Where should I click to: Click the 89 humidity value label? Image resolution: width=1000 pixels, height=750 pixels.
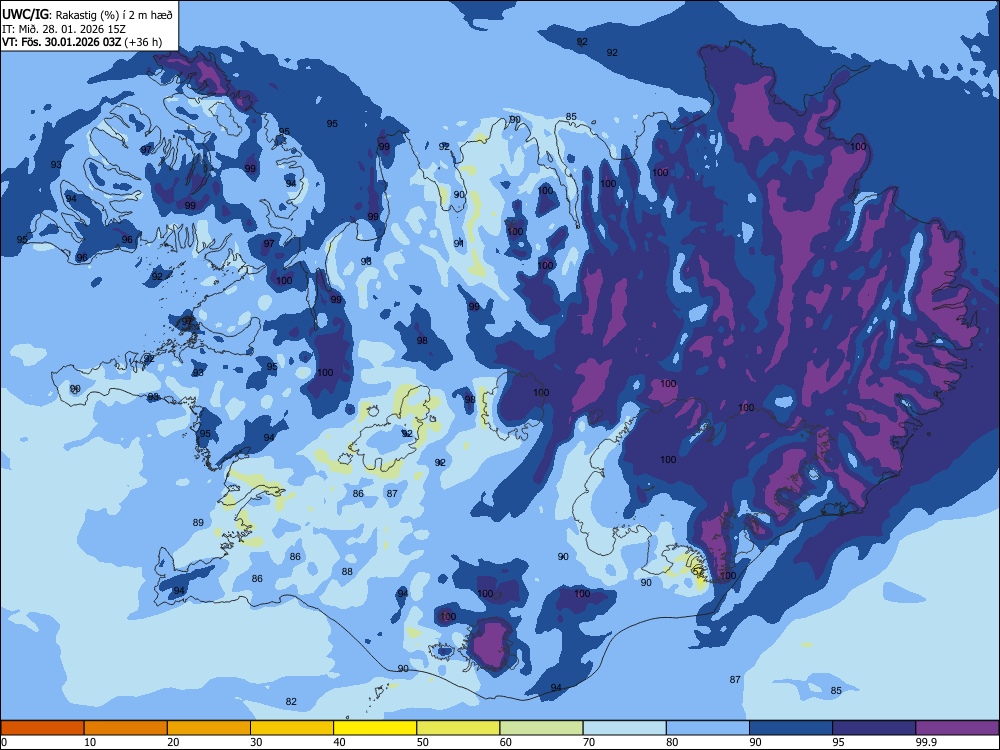point(198,522)
